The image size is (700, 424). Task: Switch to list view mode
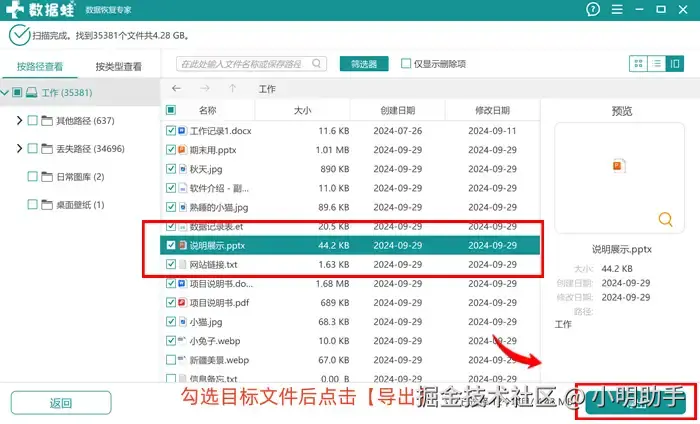[x=657, y=64]
